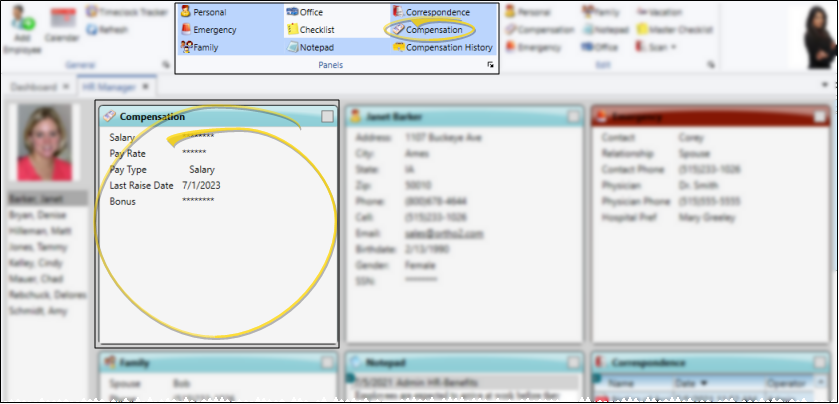Toggle the Family panel header checkbox

328,362
